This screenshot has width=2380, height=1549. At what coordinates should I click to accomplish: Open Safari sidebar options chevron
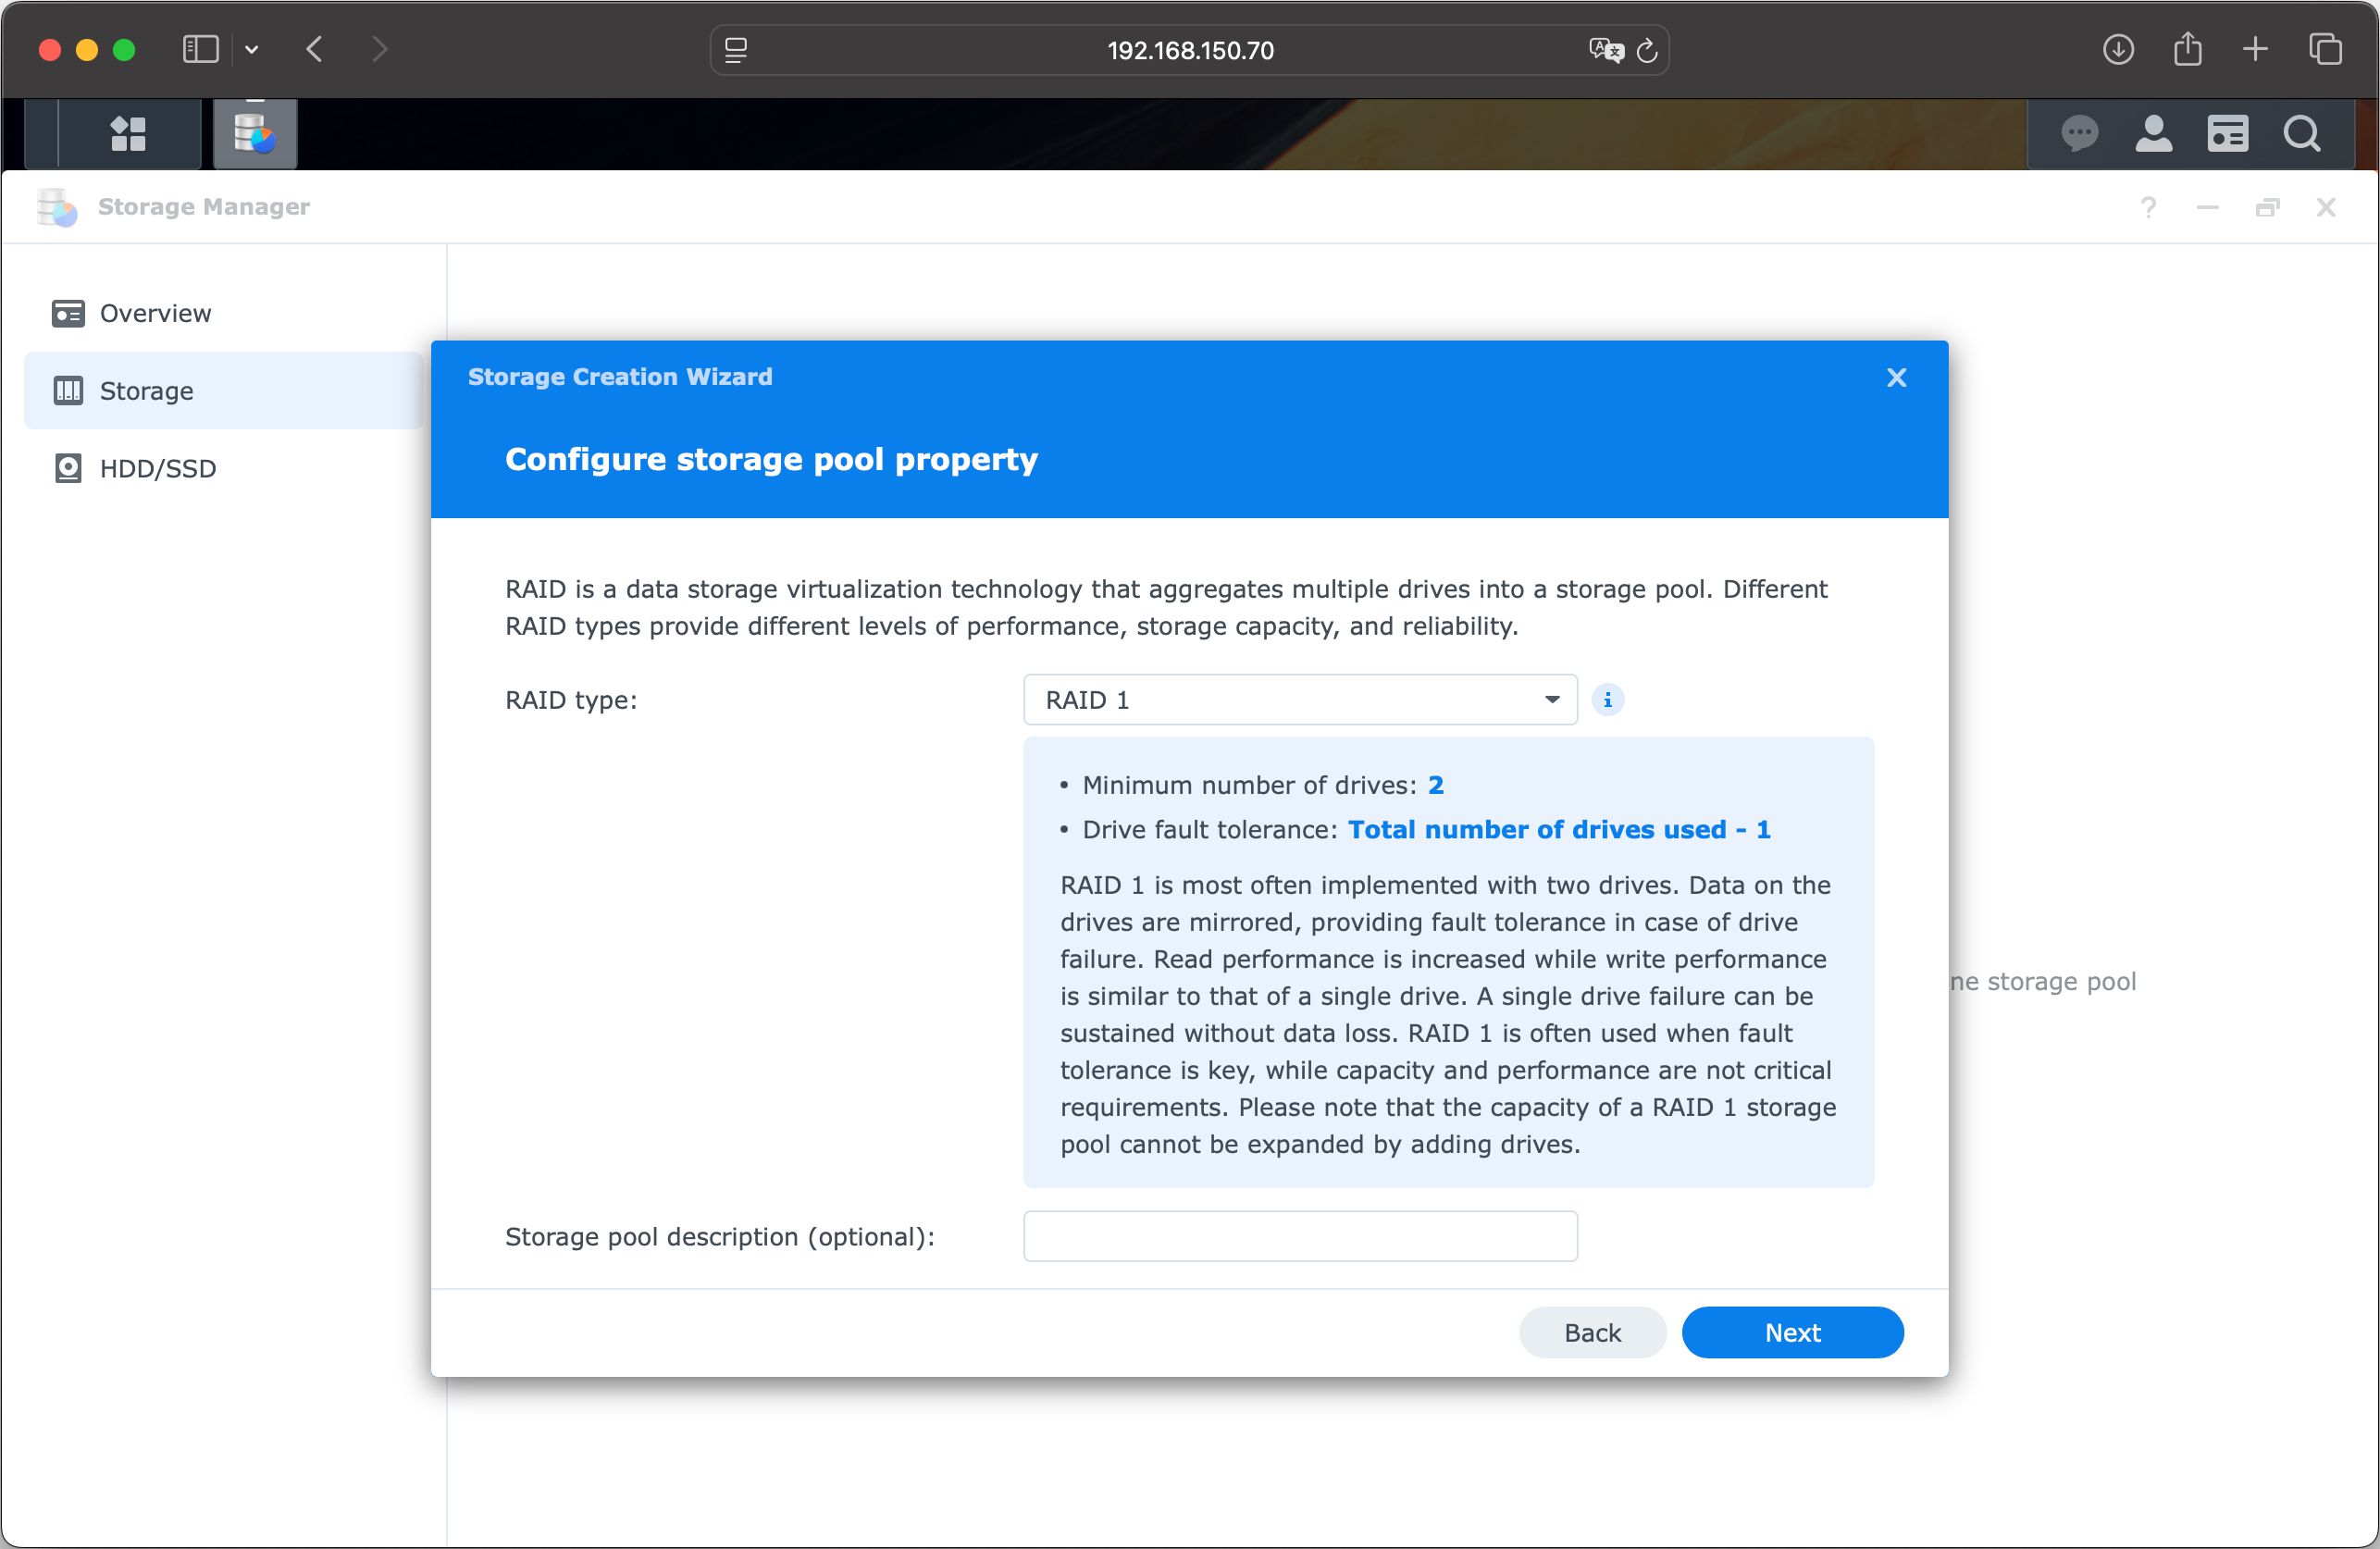pyautogui.click(x=252, y=49)
